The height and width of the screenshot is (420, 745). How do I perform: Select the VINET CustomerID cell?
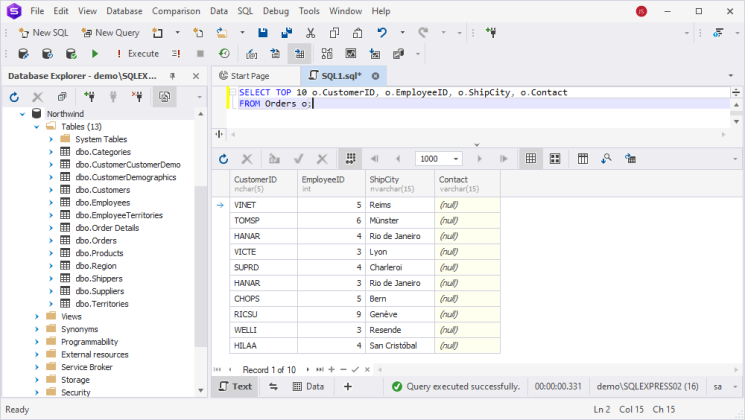coord(264,205)
